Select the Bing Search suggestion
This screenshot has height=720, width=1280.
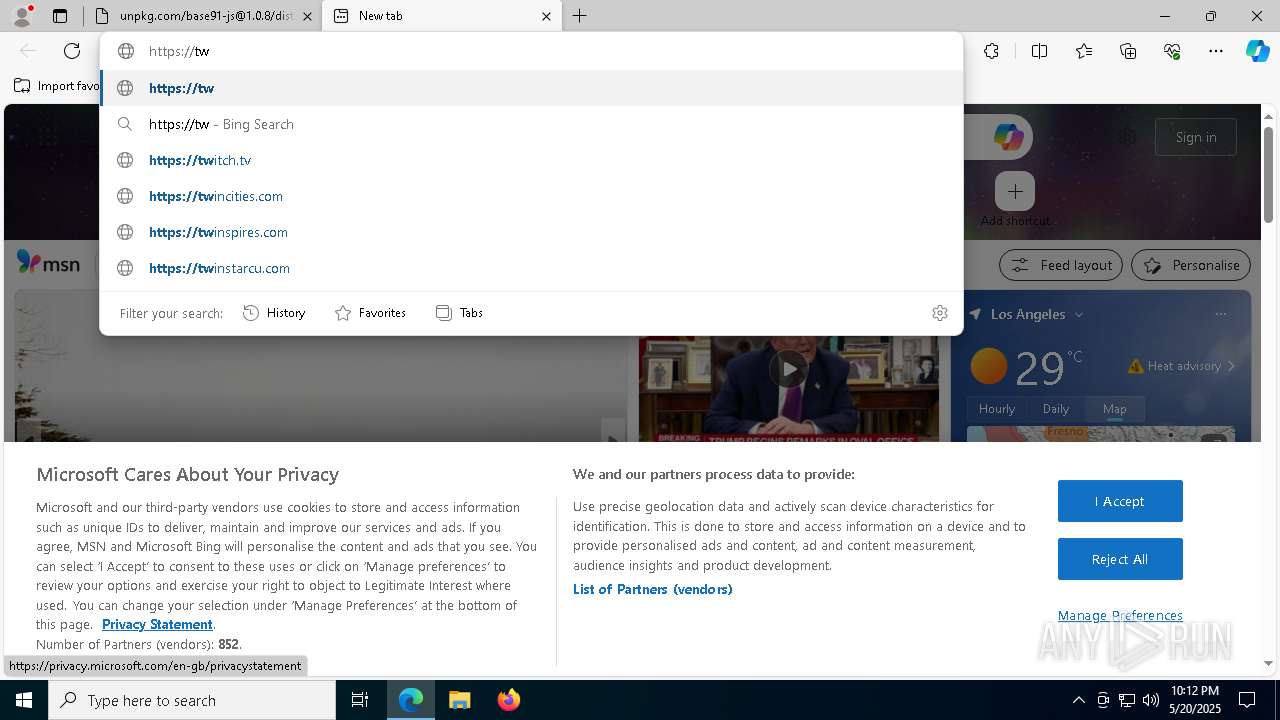(531, 124)
